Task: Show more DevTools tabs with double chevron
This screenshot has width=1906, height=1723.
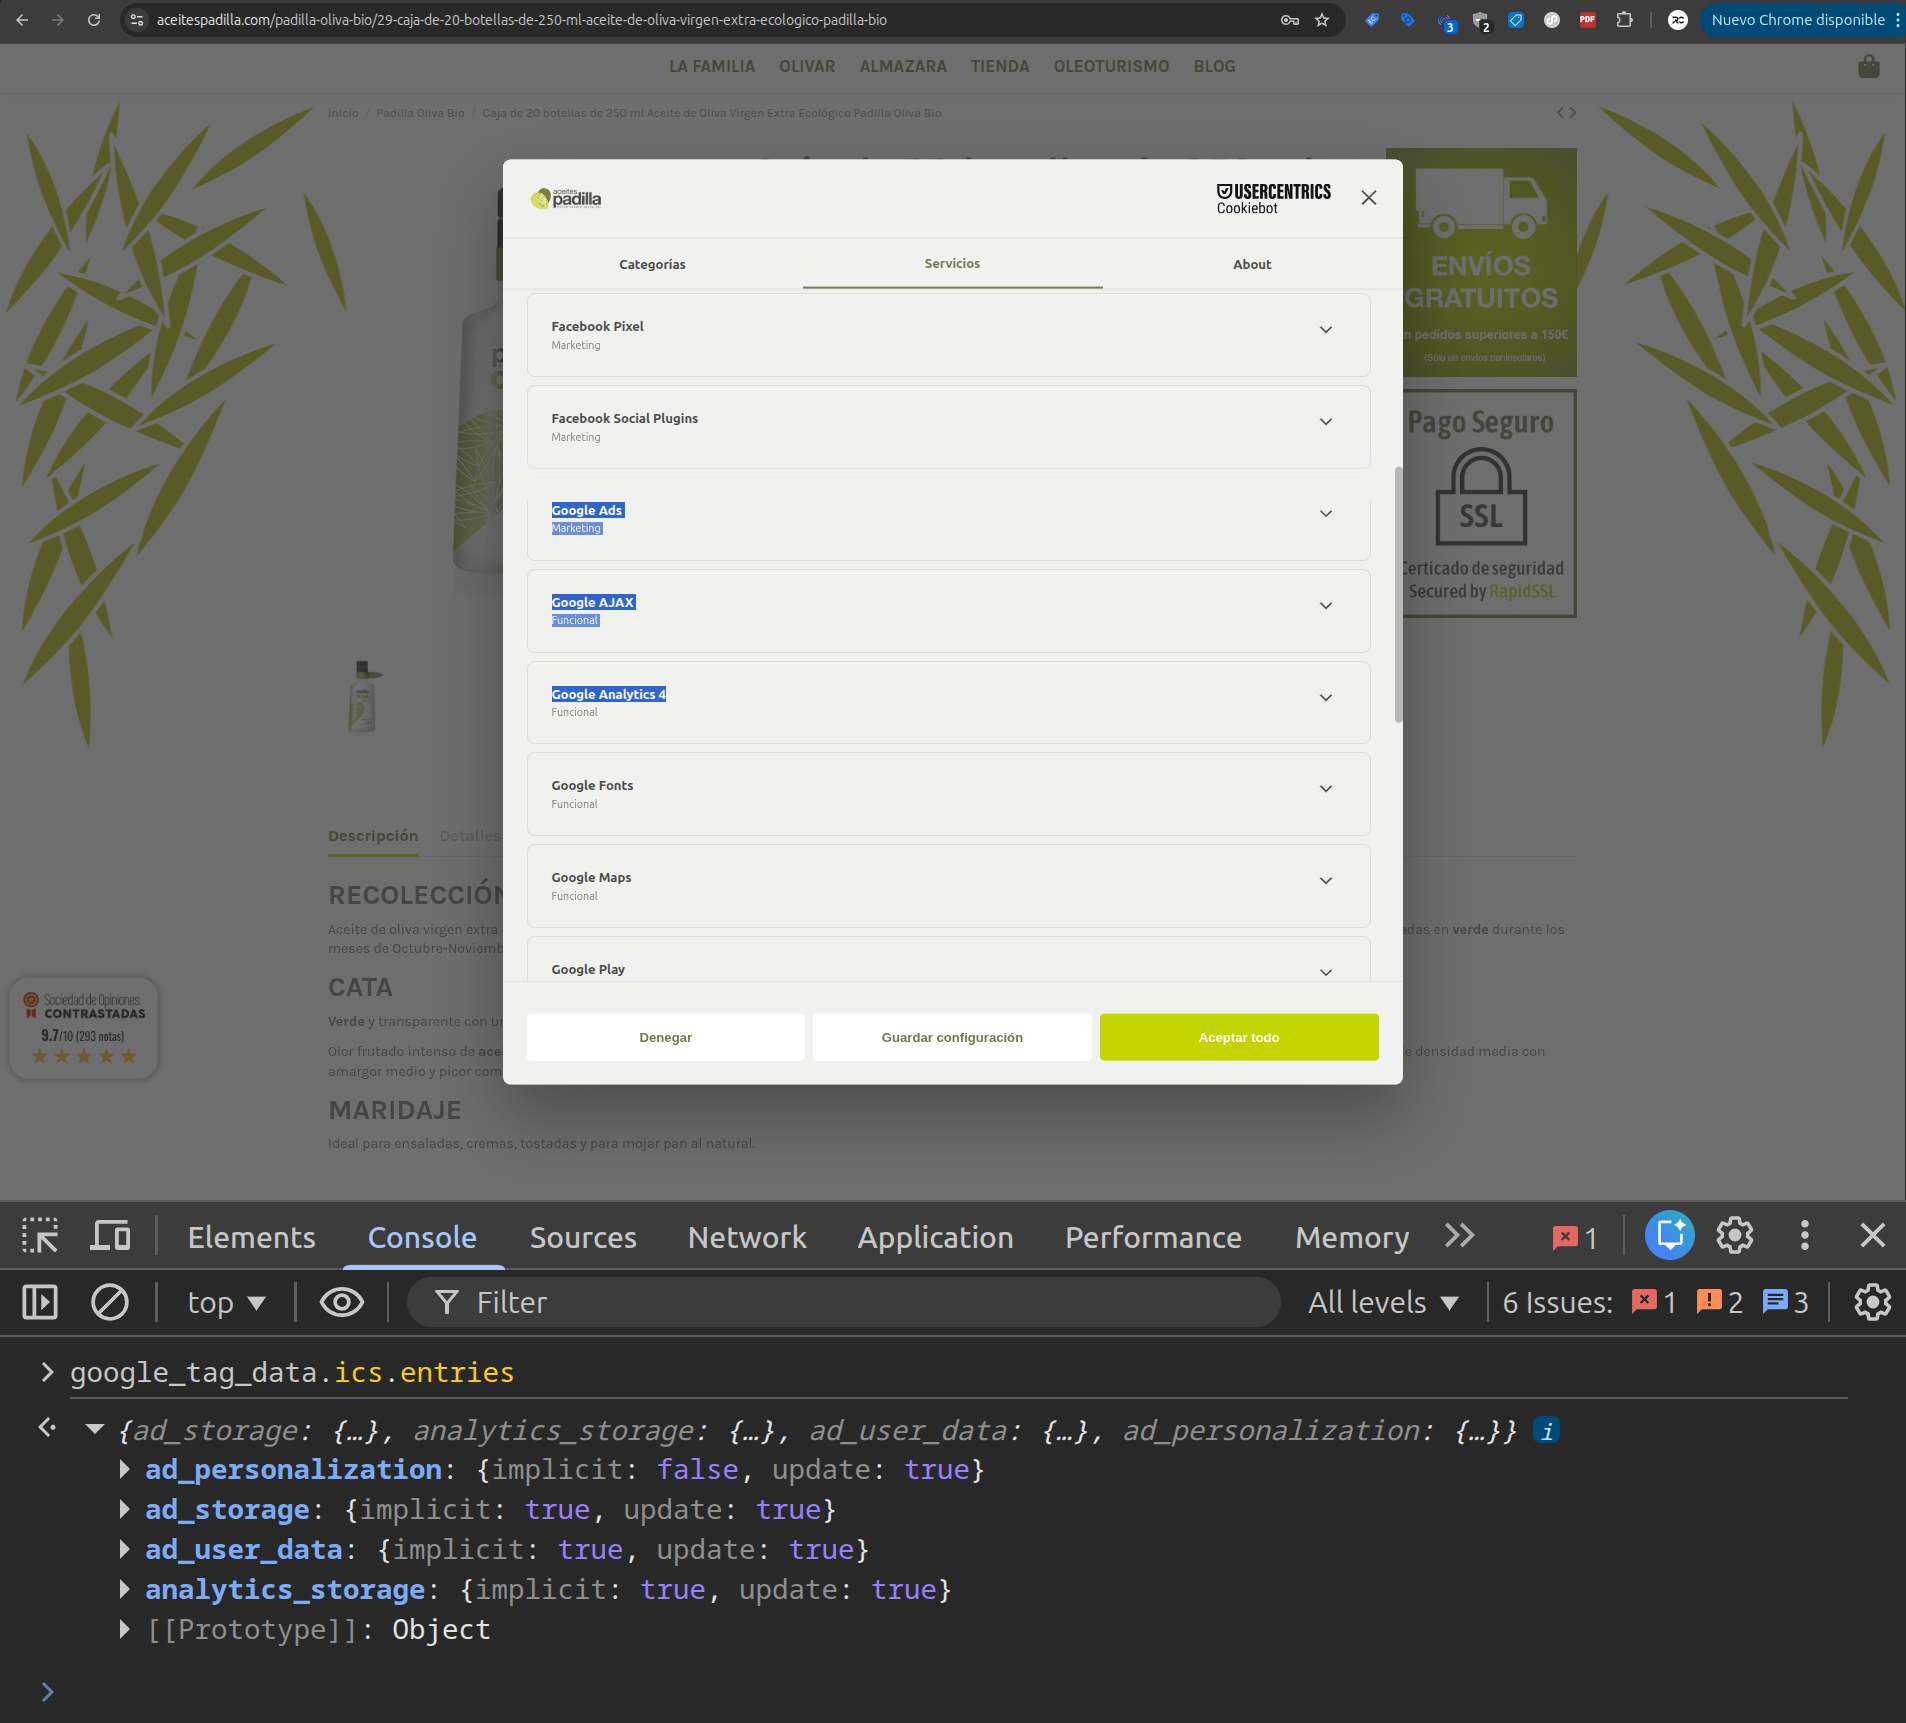Action: pos(1460,1236)
